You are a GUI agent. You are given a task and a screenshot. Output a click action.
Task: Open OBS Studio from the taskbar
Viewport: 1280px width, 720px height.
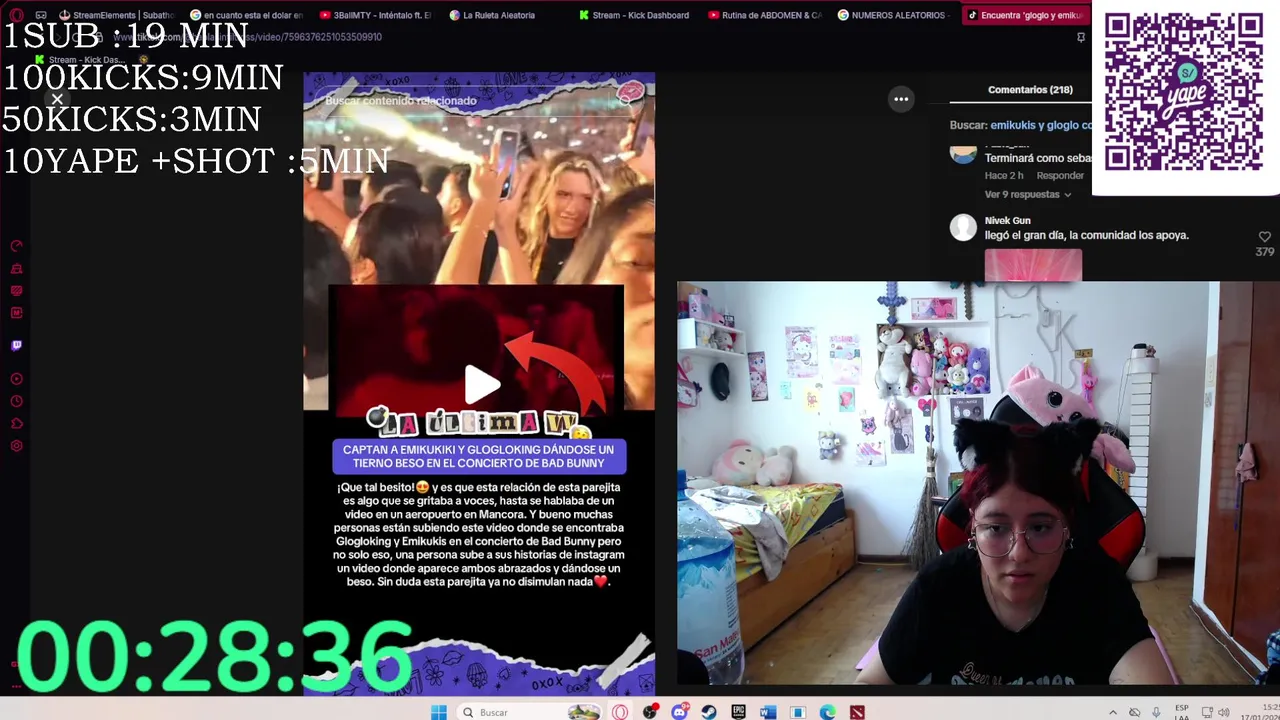[x=650, y=712]
